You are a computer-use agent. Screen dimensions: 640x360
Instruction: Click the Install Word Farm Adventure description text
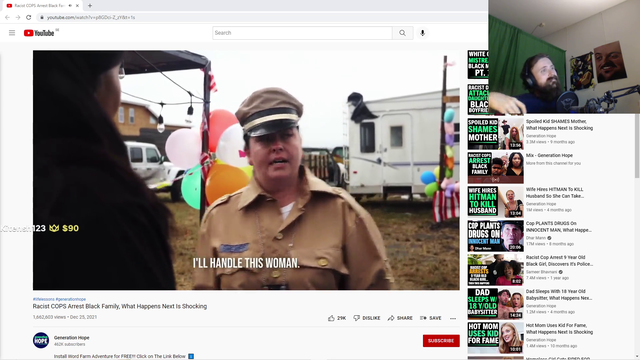(x=120, y=356)
